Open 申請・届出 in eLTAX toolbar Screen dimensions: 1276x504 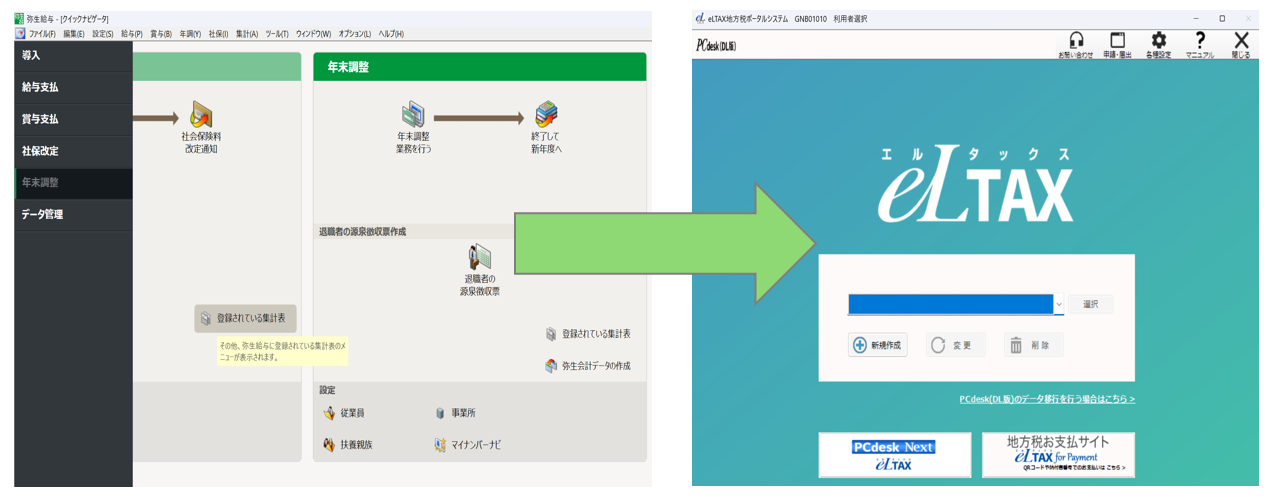point(1117,43)
